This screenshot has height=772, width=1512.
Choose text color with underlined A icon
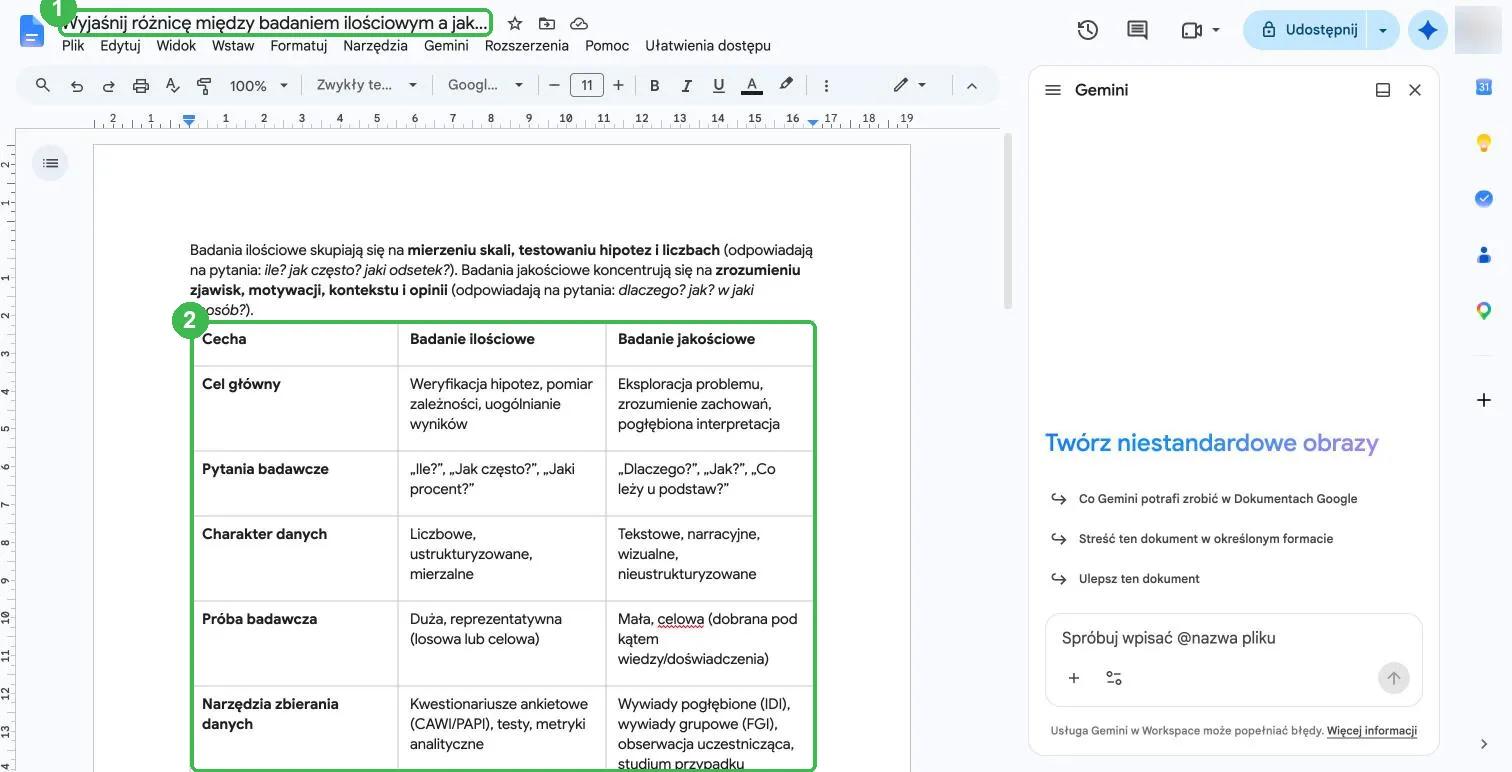click(x=752, y=86)
